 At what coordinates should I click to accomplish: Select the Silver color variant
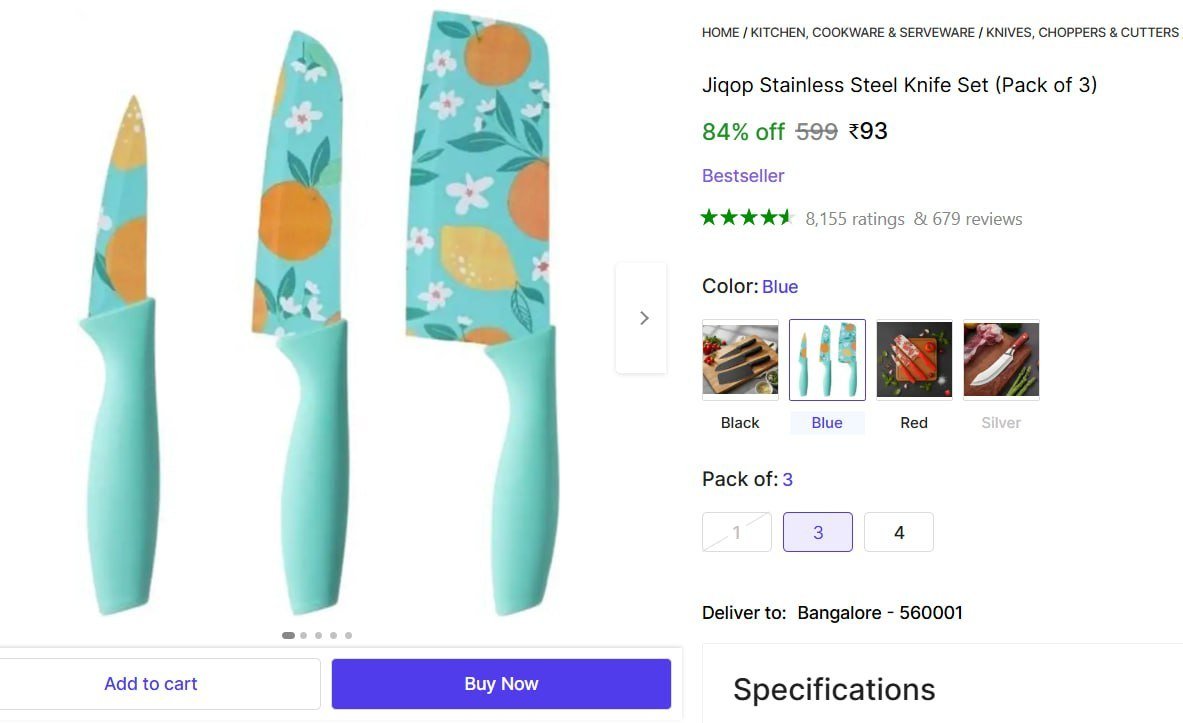pyautogui.click(x=1000, y=359)
